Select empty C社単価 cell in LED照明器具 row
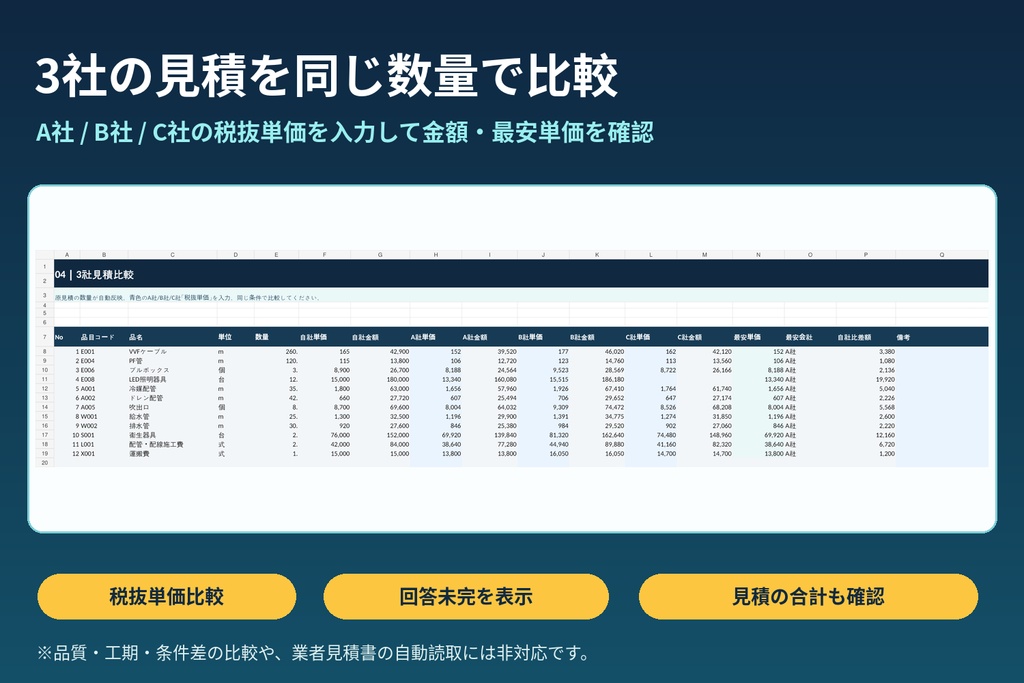Screen dimensions: 1024x683 point(650,379)
